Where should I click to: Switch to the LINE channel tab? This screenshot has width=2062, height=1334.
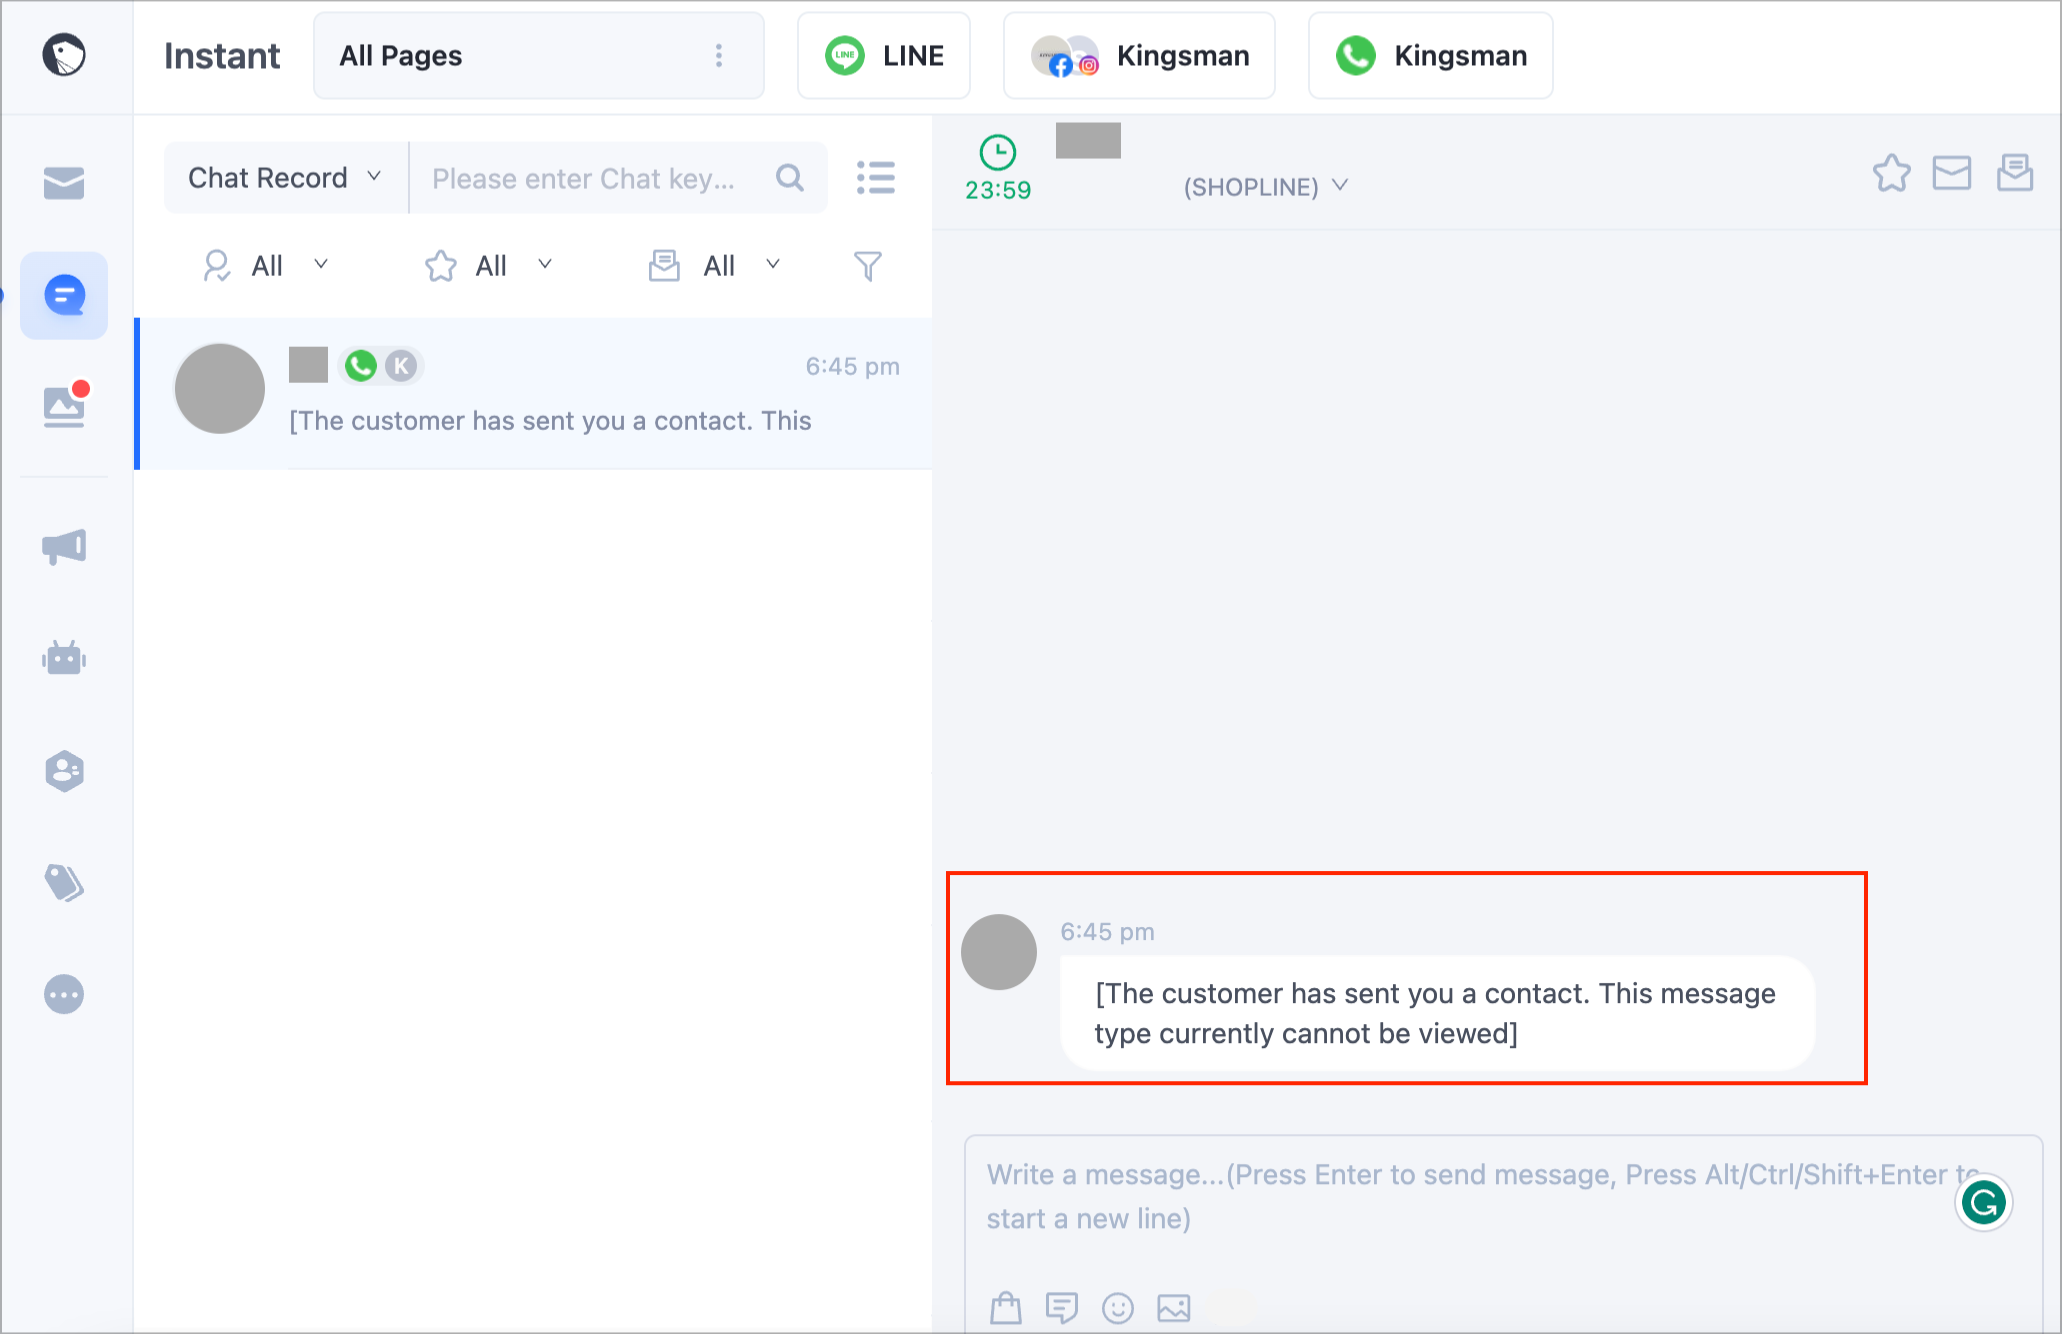[x=884, y=56]
